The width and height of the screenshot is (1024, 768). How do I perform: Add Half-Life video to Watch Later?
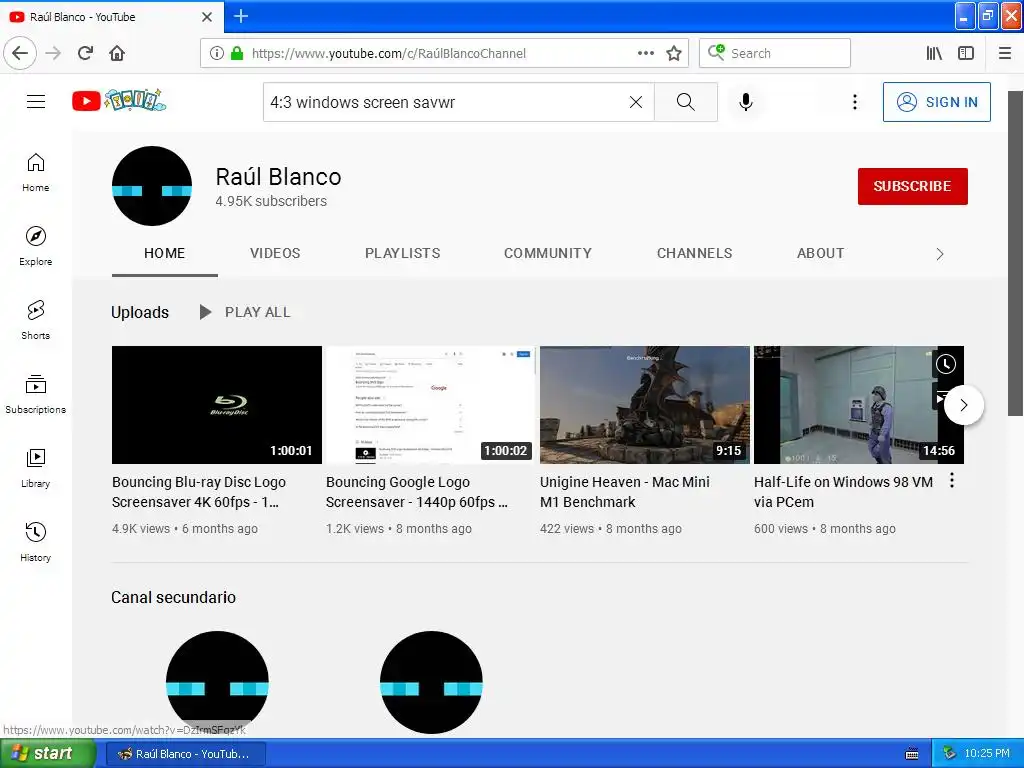tap(946, 364)
